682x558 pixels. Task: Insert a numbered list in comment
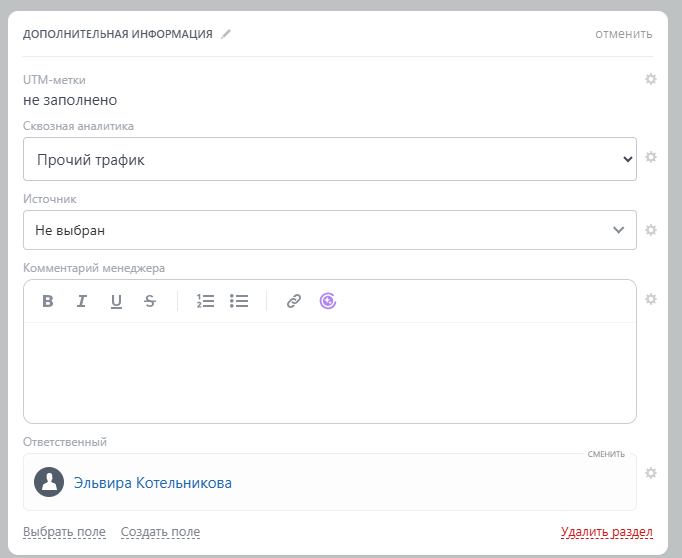206,301
